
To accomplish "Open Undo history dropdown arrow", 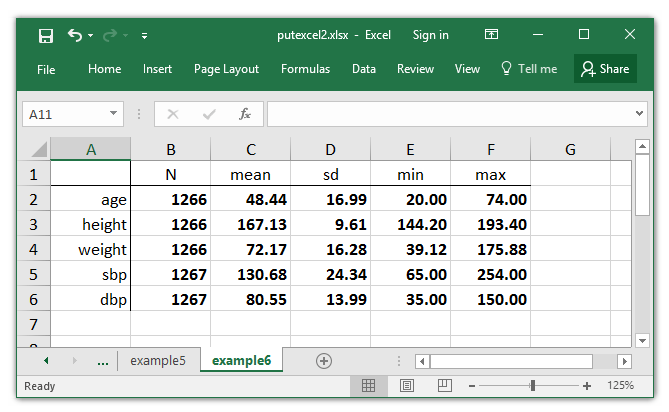I will click(90, 35).
